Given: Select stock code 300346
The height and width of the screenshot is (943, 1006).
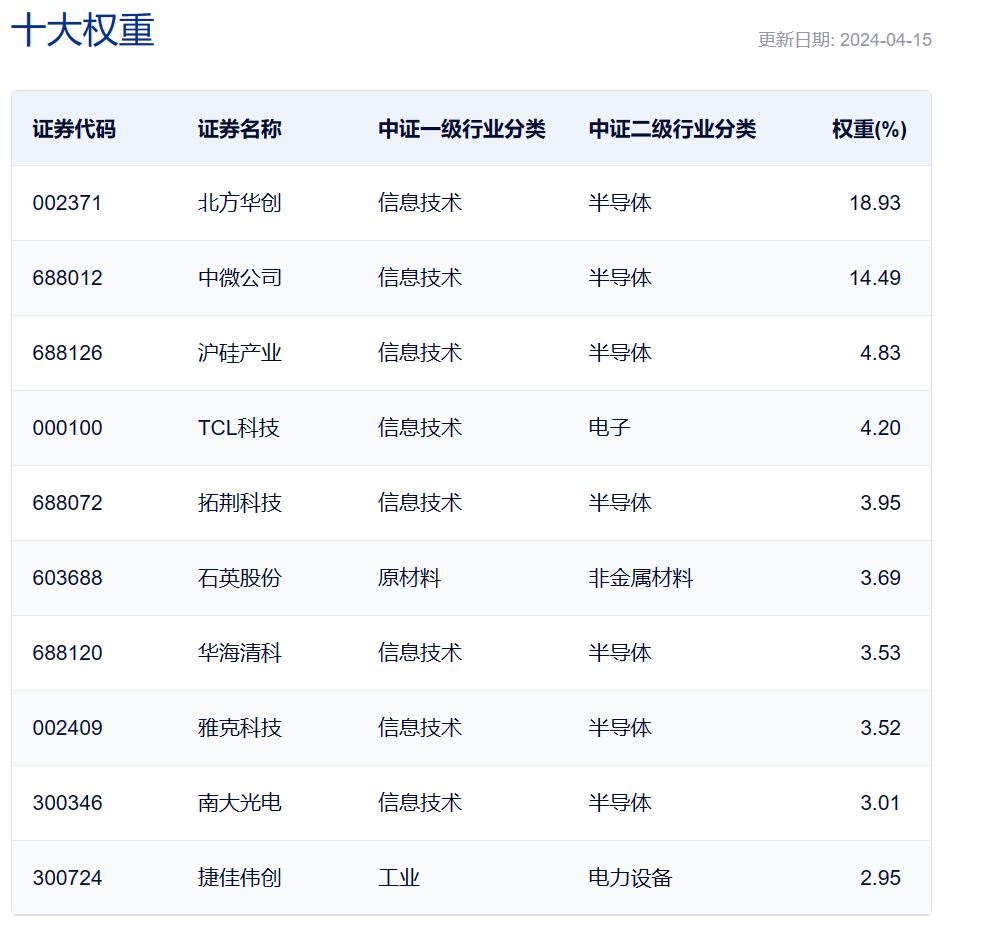Looking at the screenshot, I should pos(67,803).
